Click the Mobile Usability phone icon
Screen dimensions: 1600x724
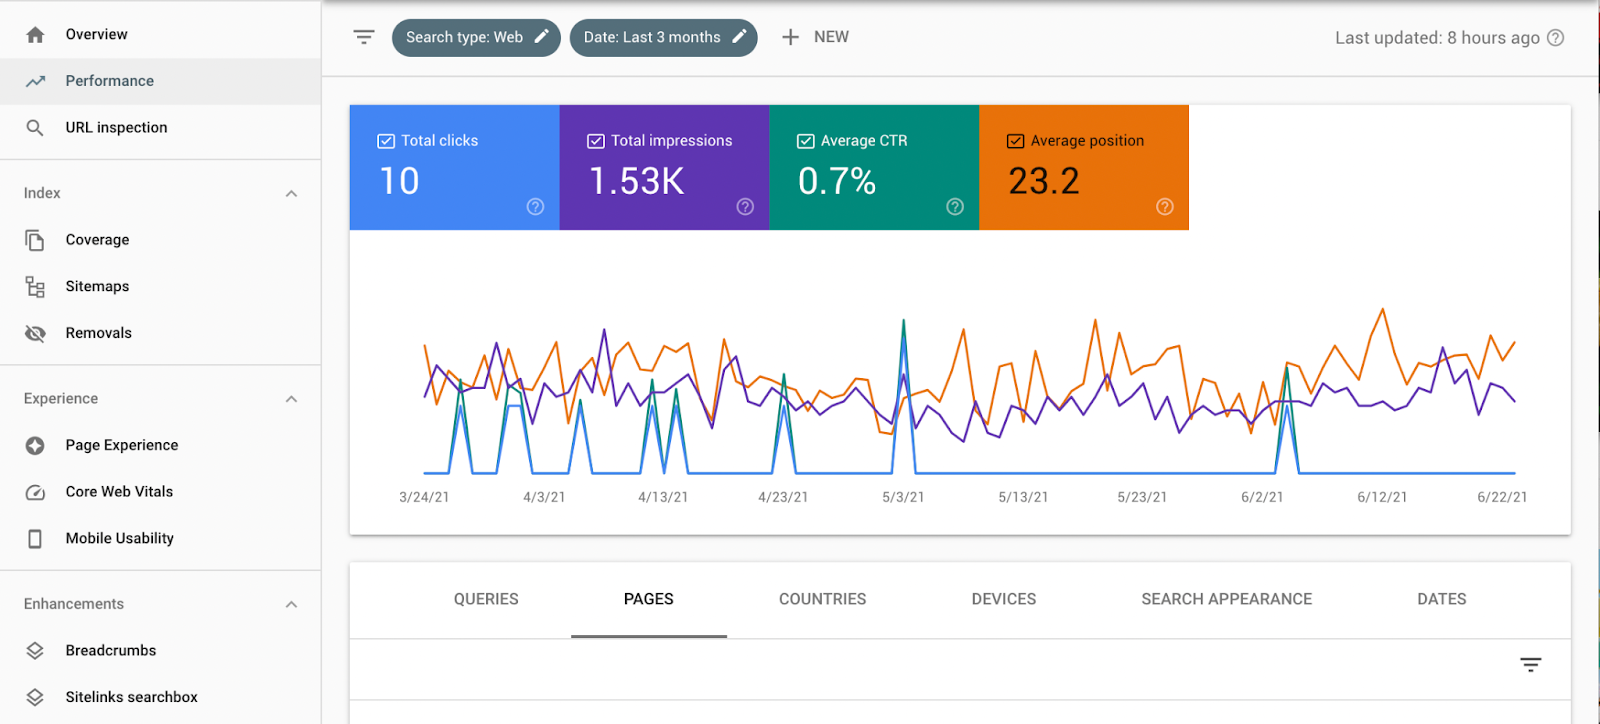[x=35, y=539]
